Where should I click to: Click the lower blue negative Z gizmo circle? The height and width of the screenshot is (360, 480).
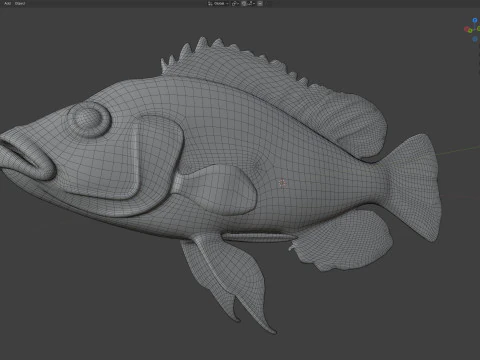point(475,39)
